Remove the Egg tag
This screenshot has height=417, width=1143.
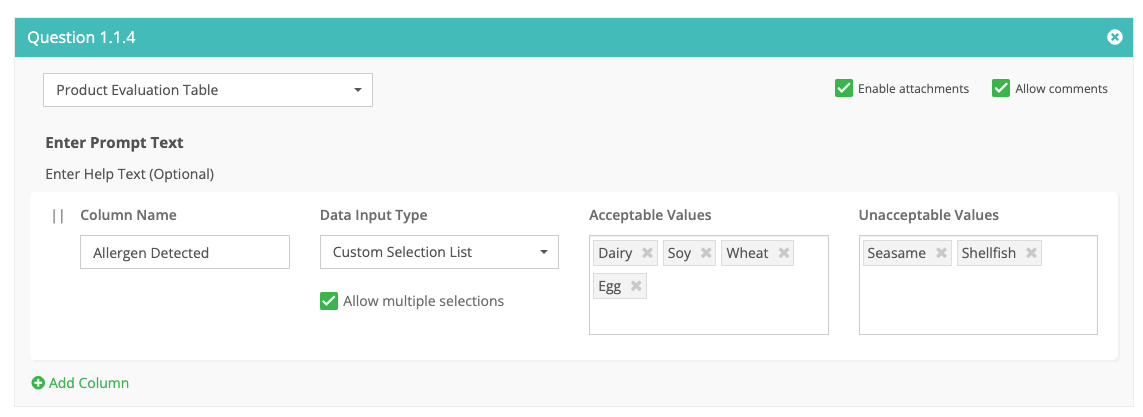[x=636, y=286]
